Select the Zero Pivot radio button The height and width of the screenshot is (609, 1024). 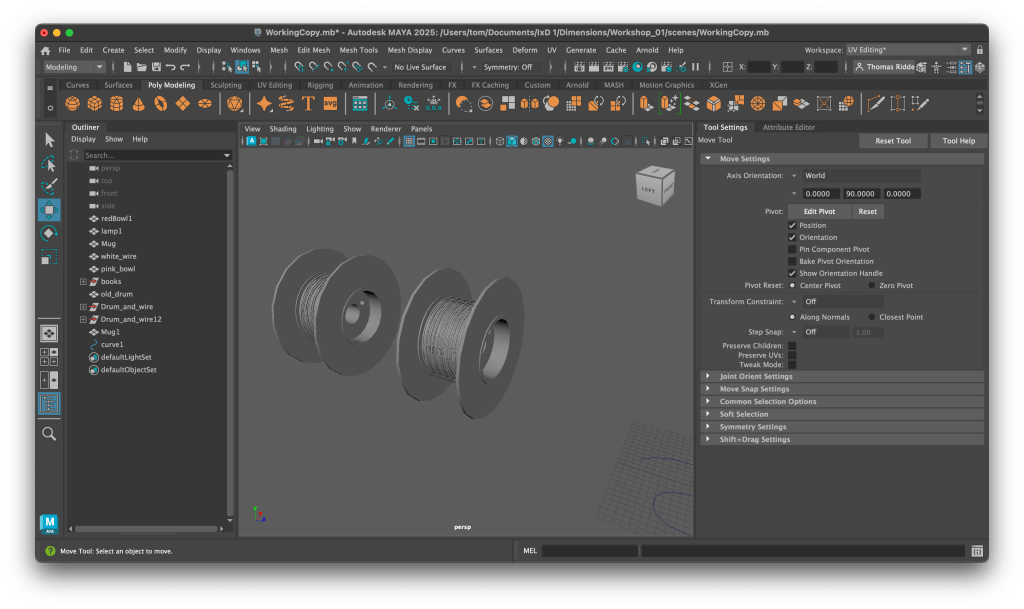click(872, 285)
